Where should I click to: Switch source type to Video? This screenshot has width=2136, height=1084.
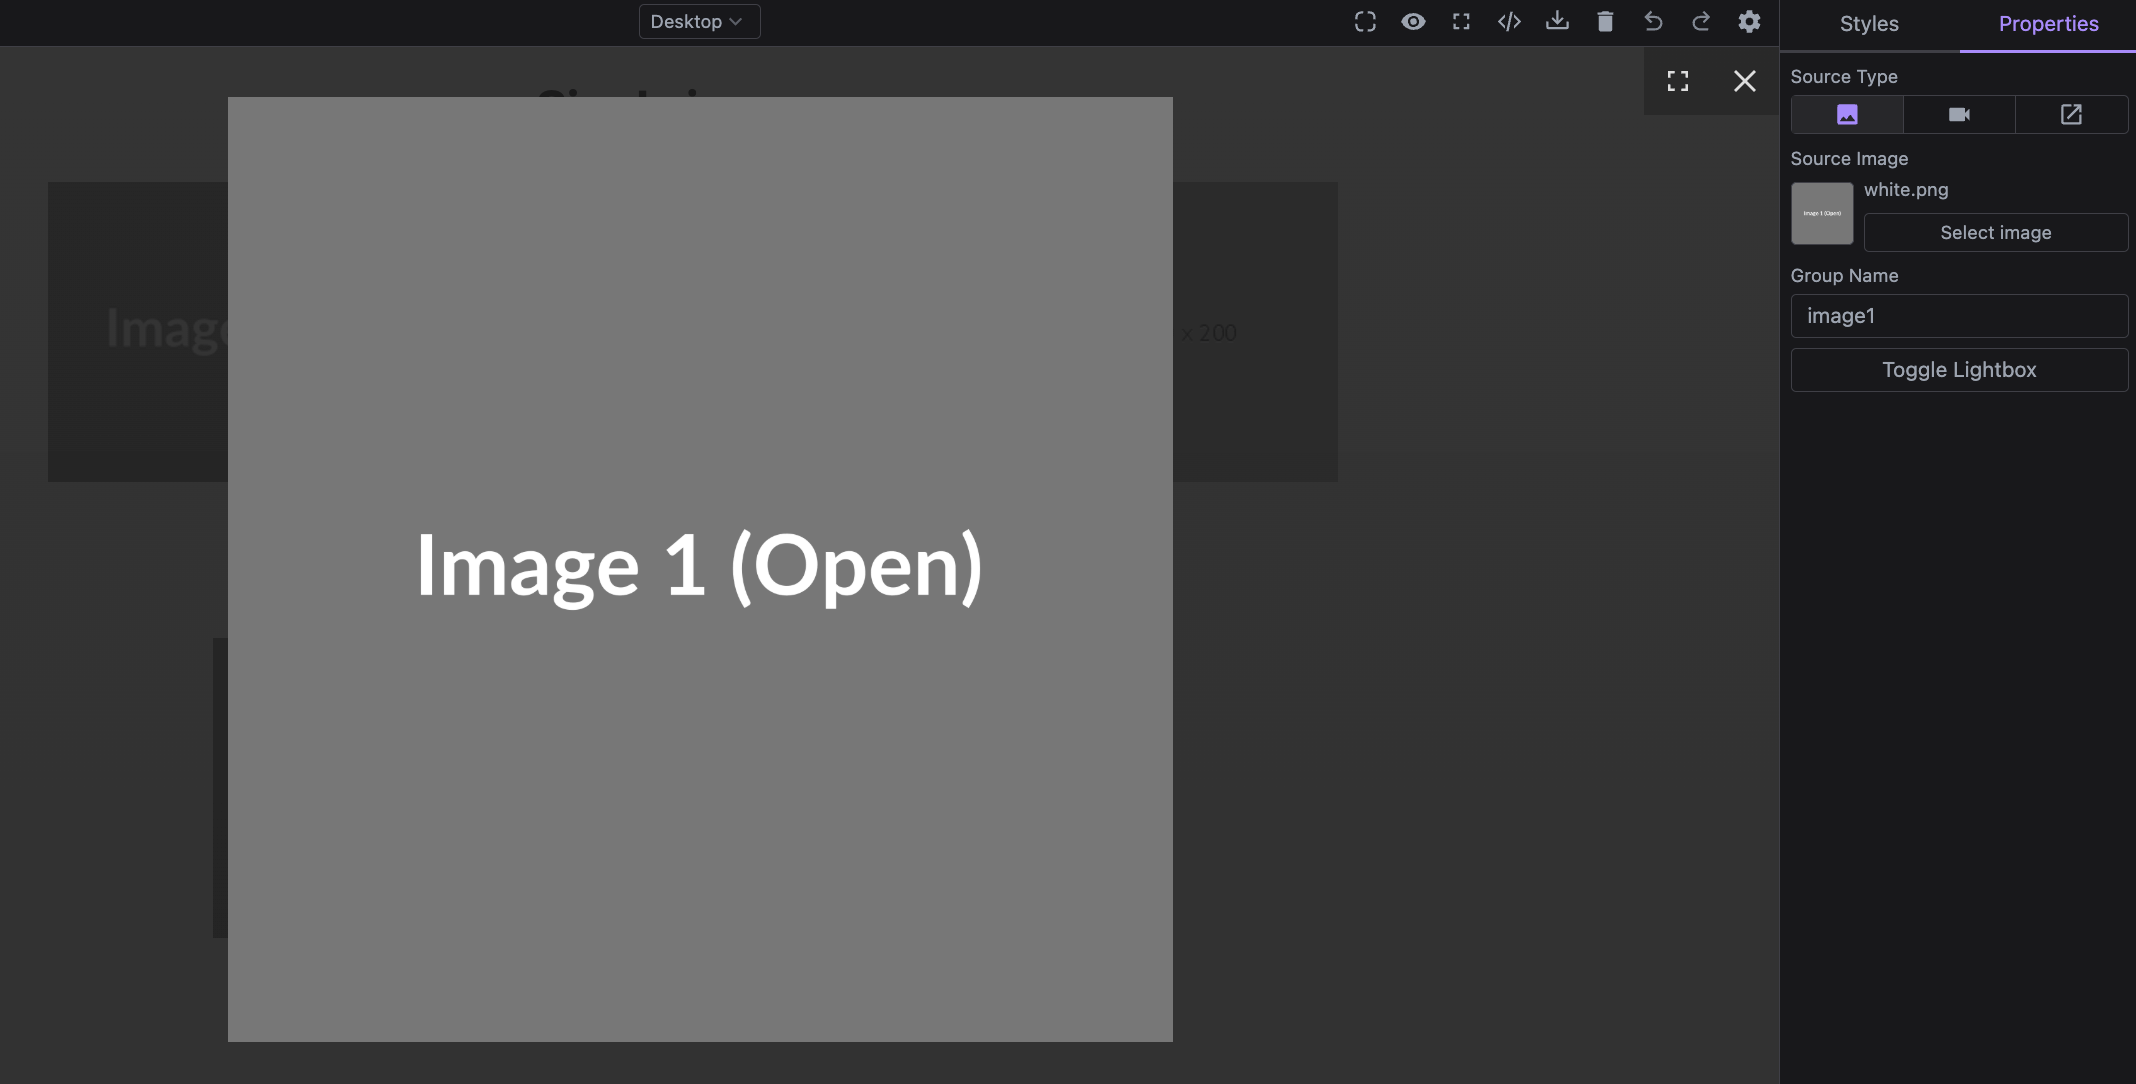[x=1959, y=114]
